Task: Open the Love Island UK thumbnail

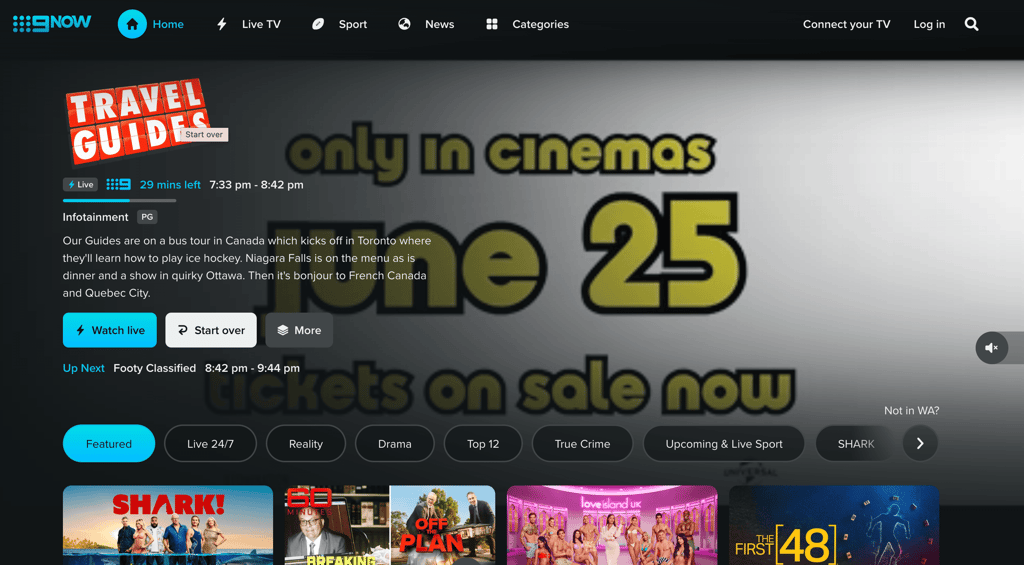Action: [612, 525]
